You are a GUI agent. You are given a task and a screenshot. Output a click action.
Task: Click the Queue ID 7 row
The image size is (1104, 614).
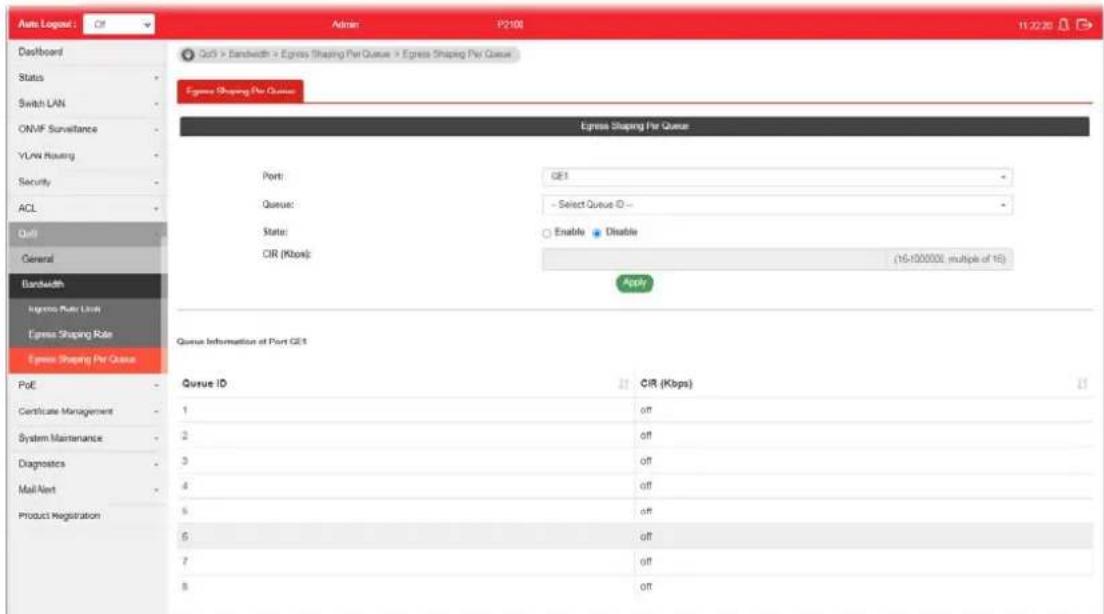tap(635, 562)
